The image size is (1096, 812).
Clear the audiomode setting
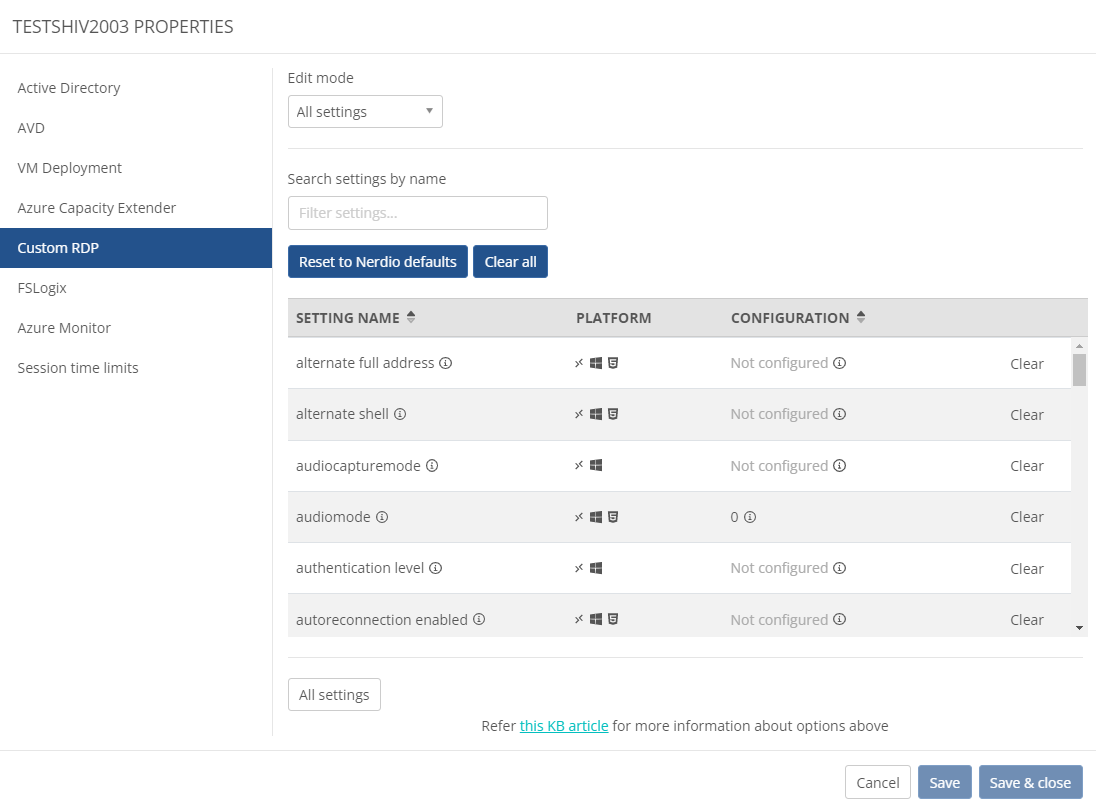point(1026,517)
